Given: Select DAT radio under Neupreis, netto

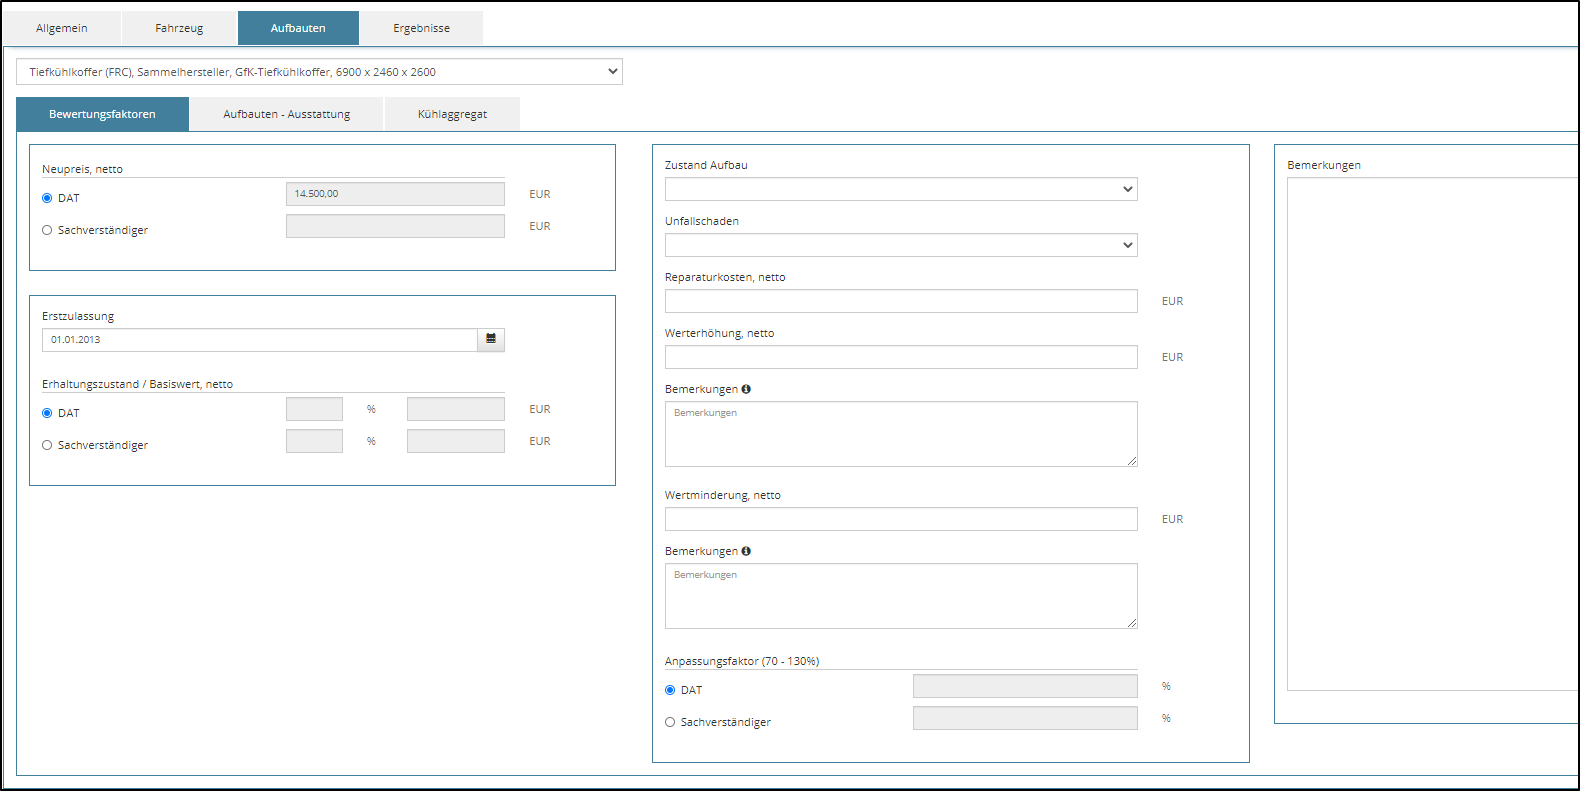Looking at the screenshot, I should click(x=47, y=198).
